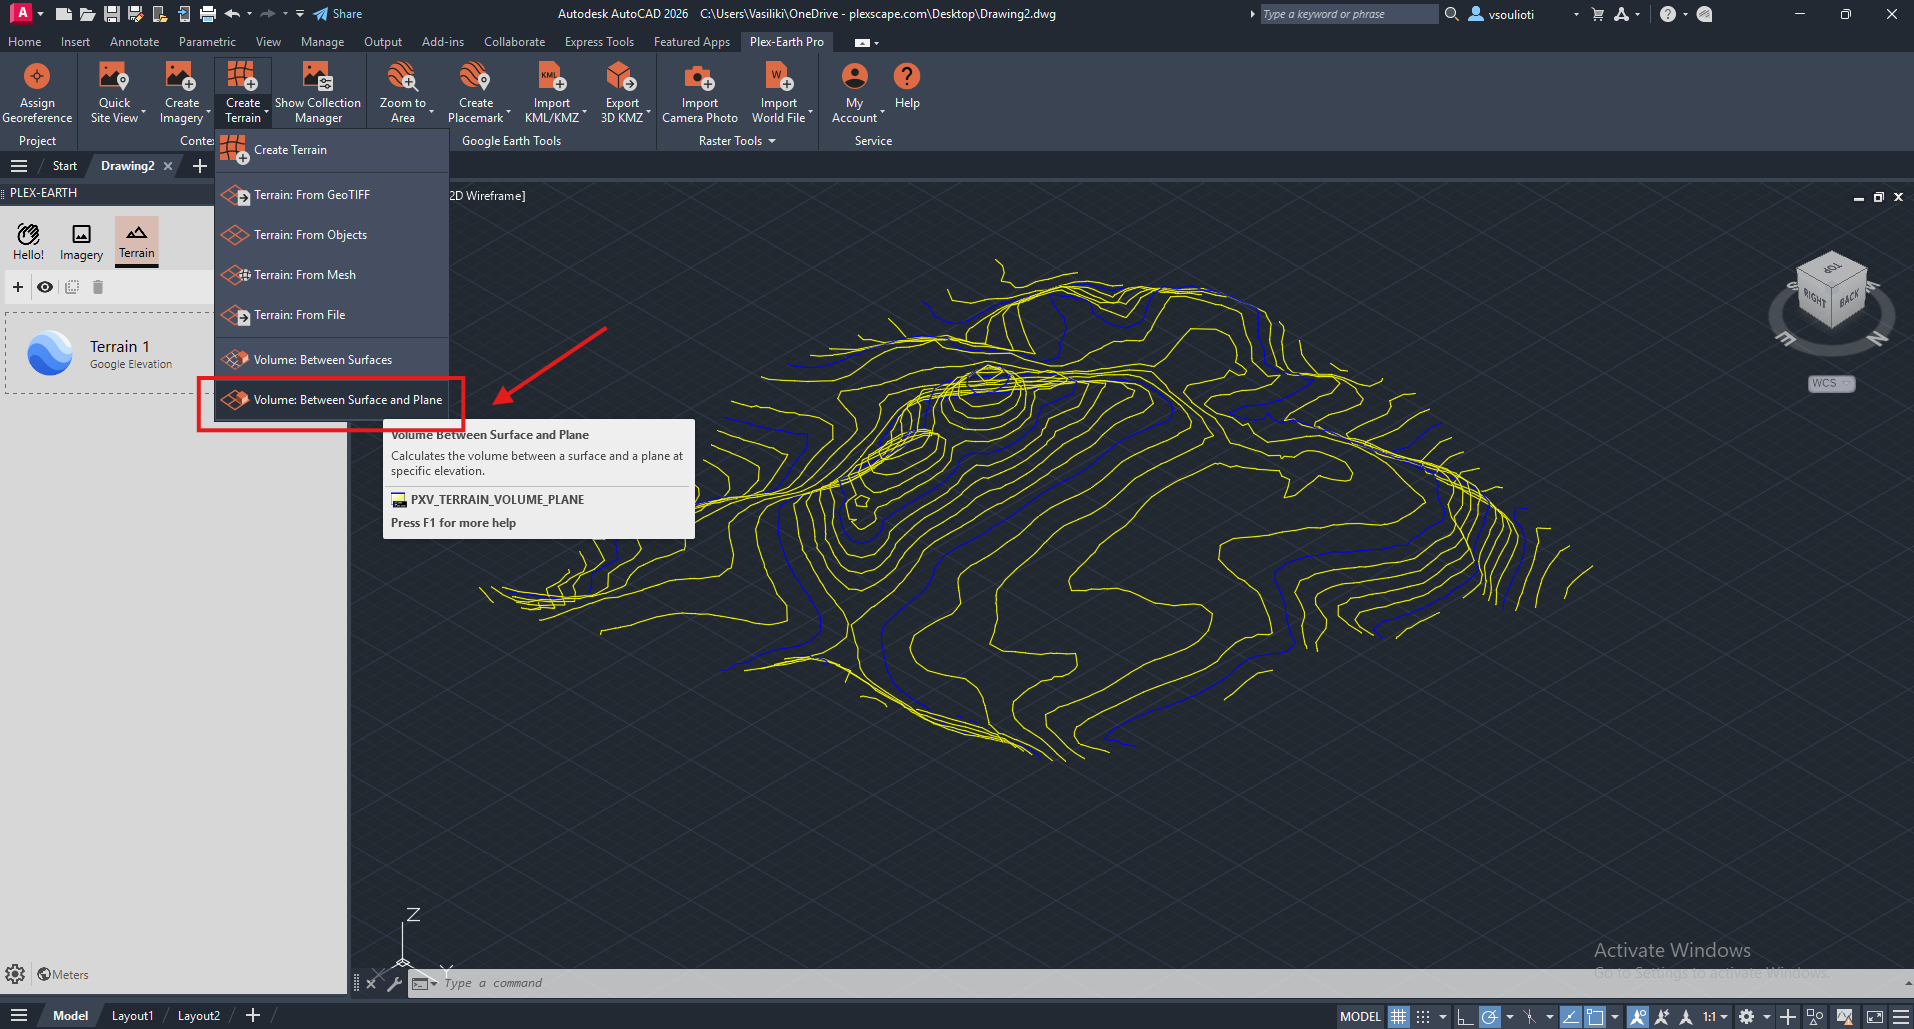Screen dimensions: 1914x1029
Task: Click the Save As icon
Action: (x=135, y=14)
